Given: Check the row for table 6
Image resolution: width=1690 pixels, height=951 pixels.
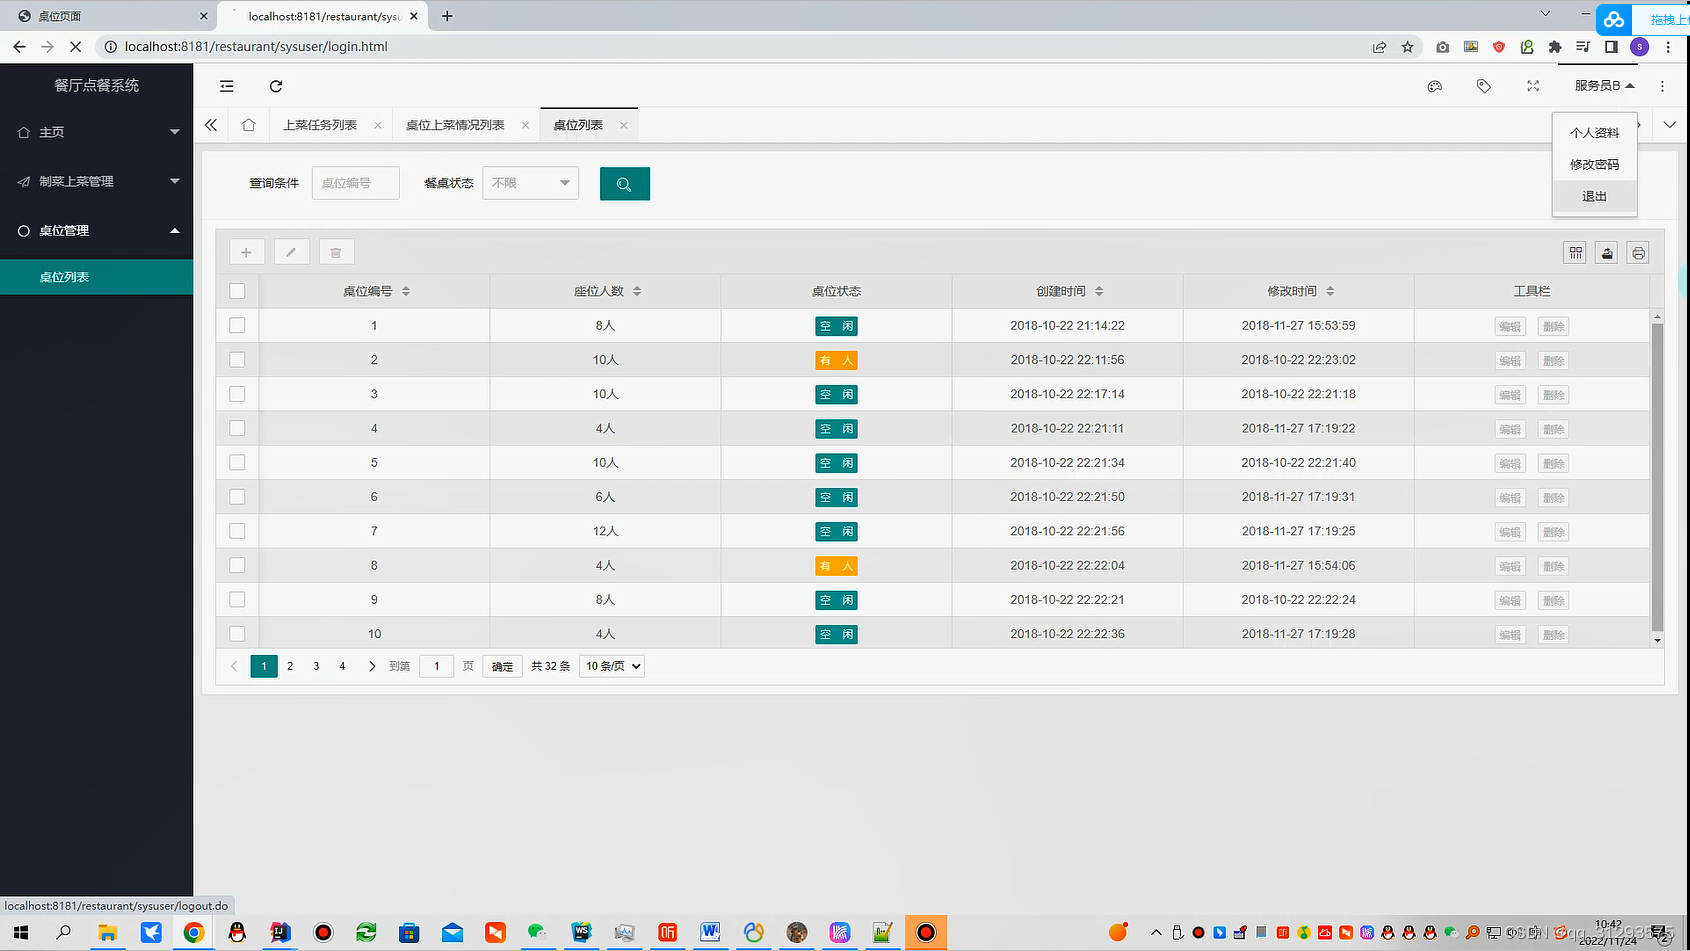Looking at the screenshot, I should tap(237, 496).
